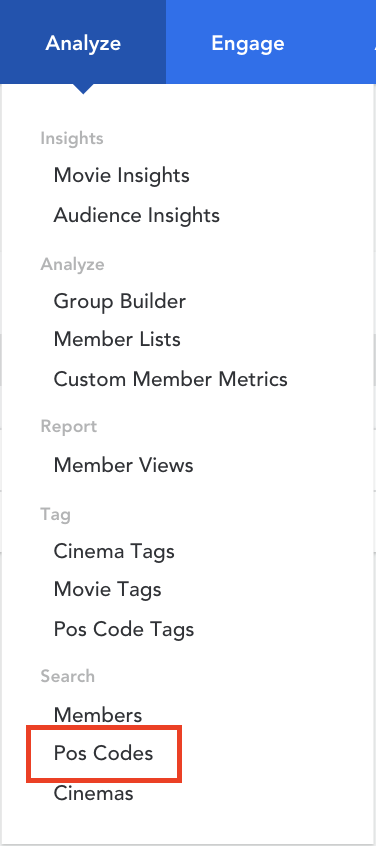Select Cinemas under Search

(93, 794)
